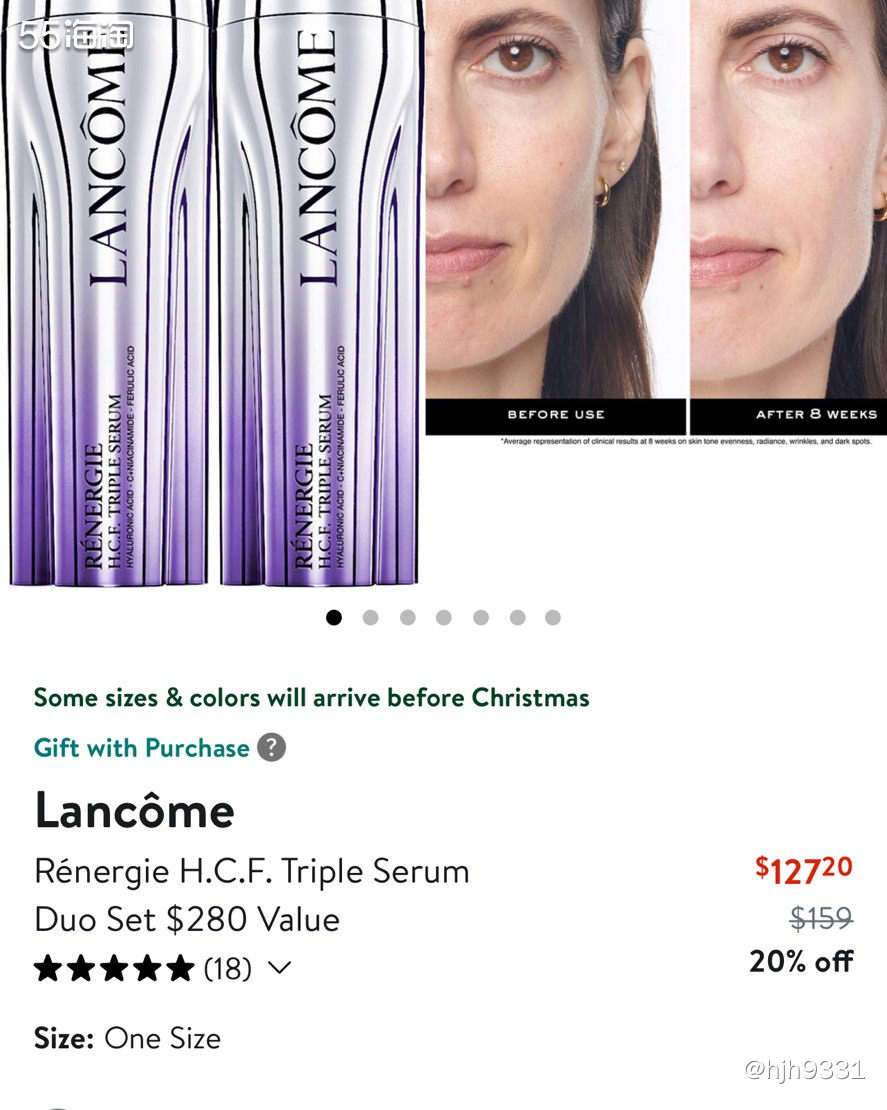Go to the second carousel image dot

click(370, 618)
